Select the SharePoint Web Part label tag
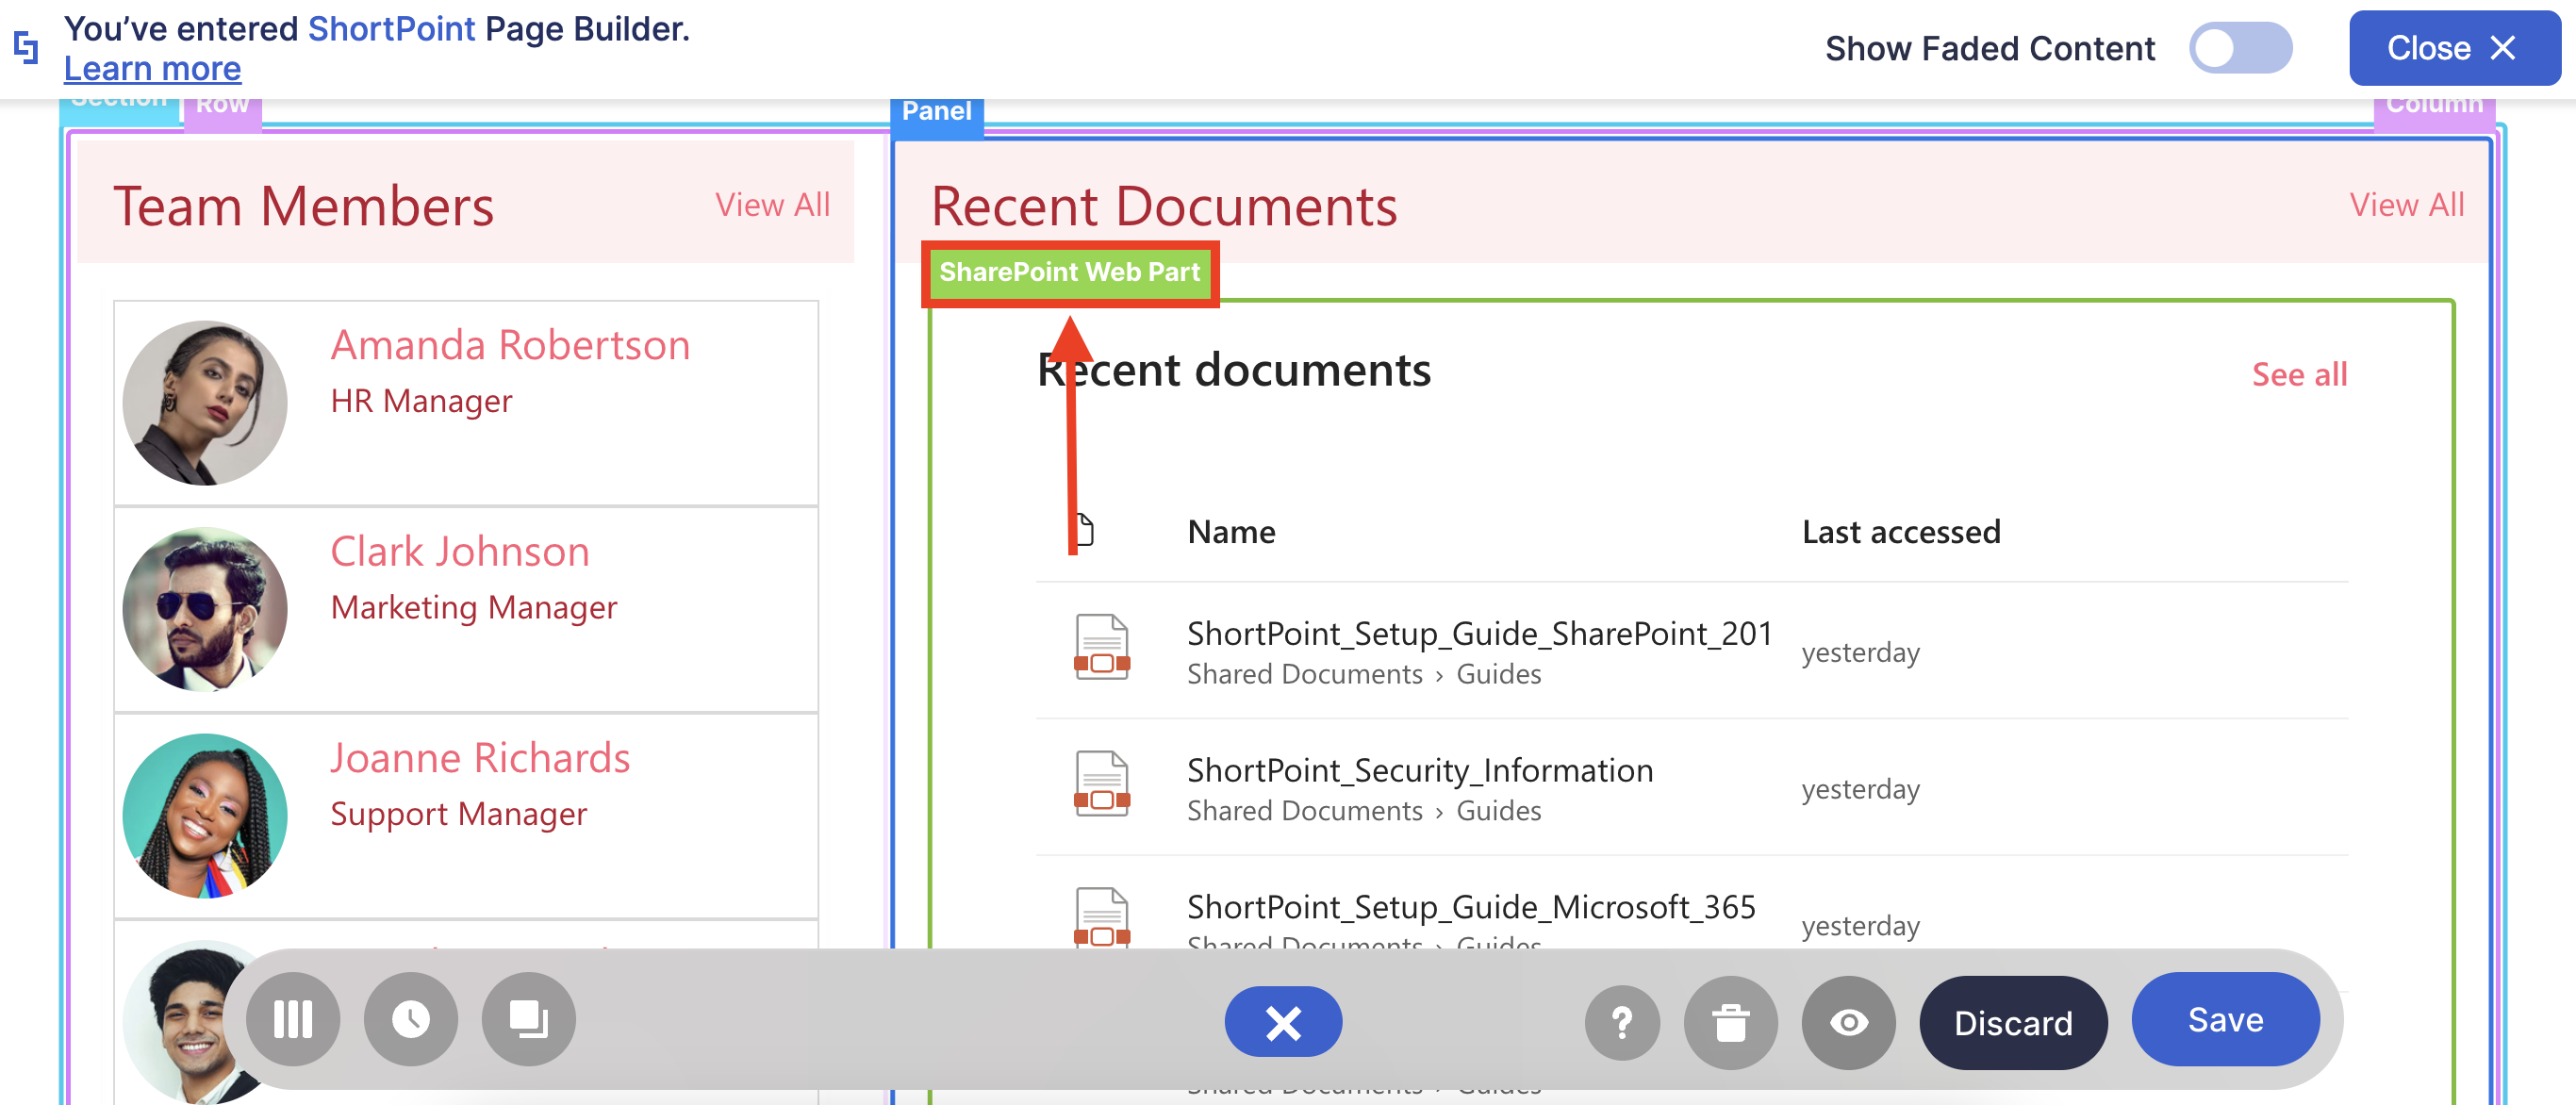The image size is (2576, 1105). (x=1069, y=272)
